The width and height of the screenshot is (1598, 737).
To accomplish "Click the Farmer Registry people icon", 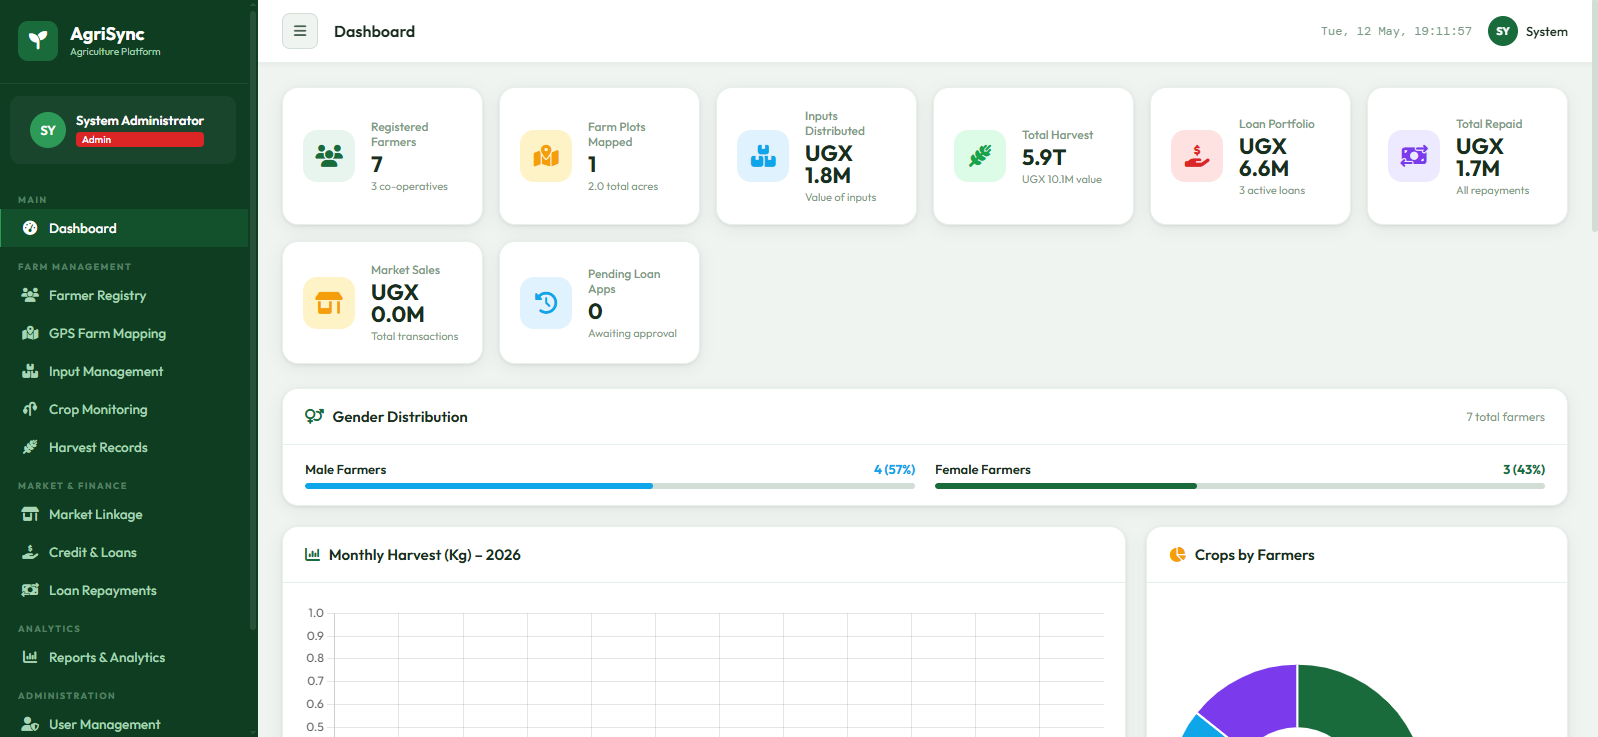I will (x=30, y=295).
